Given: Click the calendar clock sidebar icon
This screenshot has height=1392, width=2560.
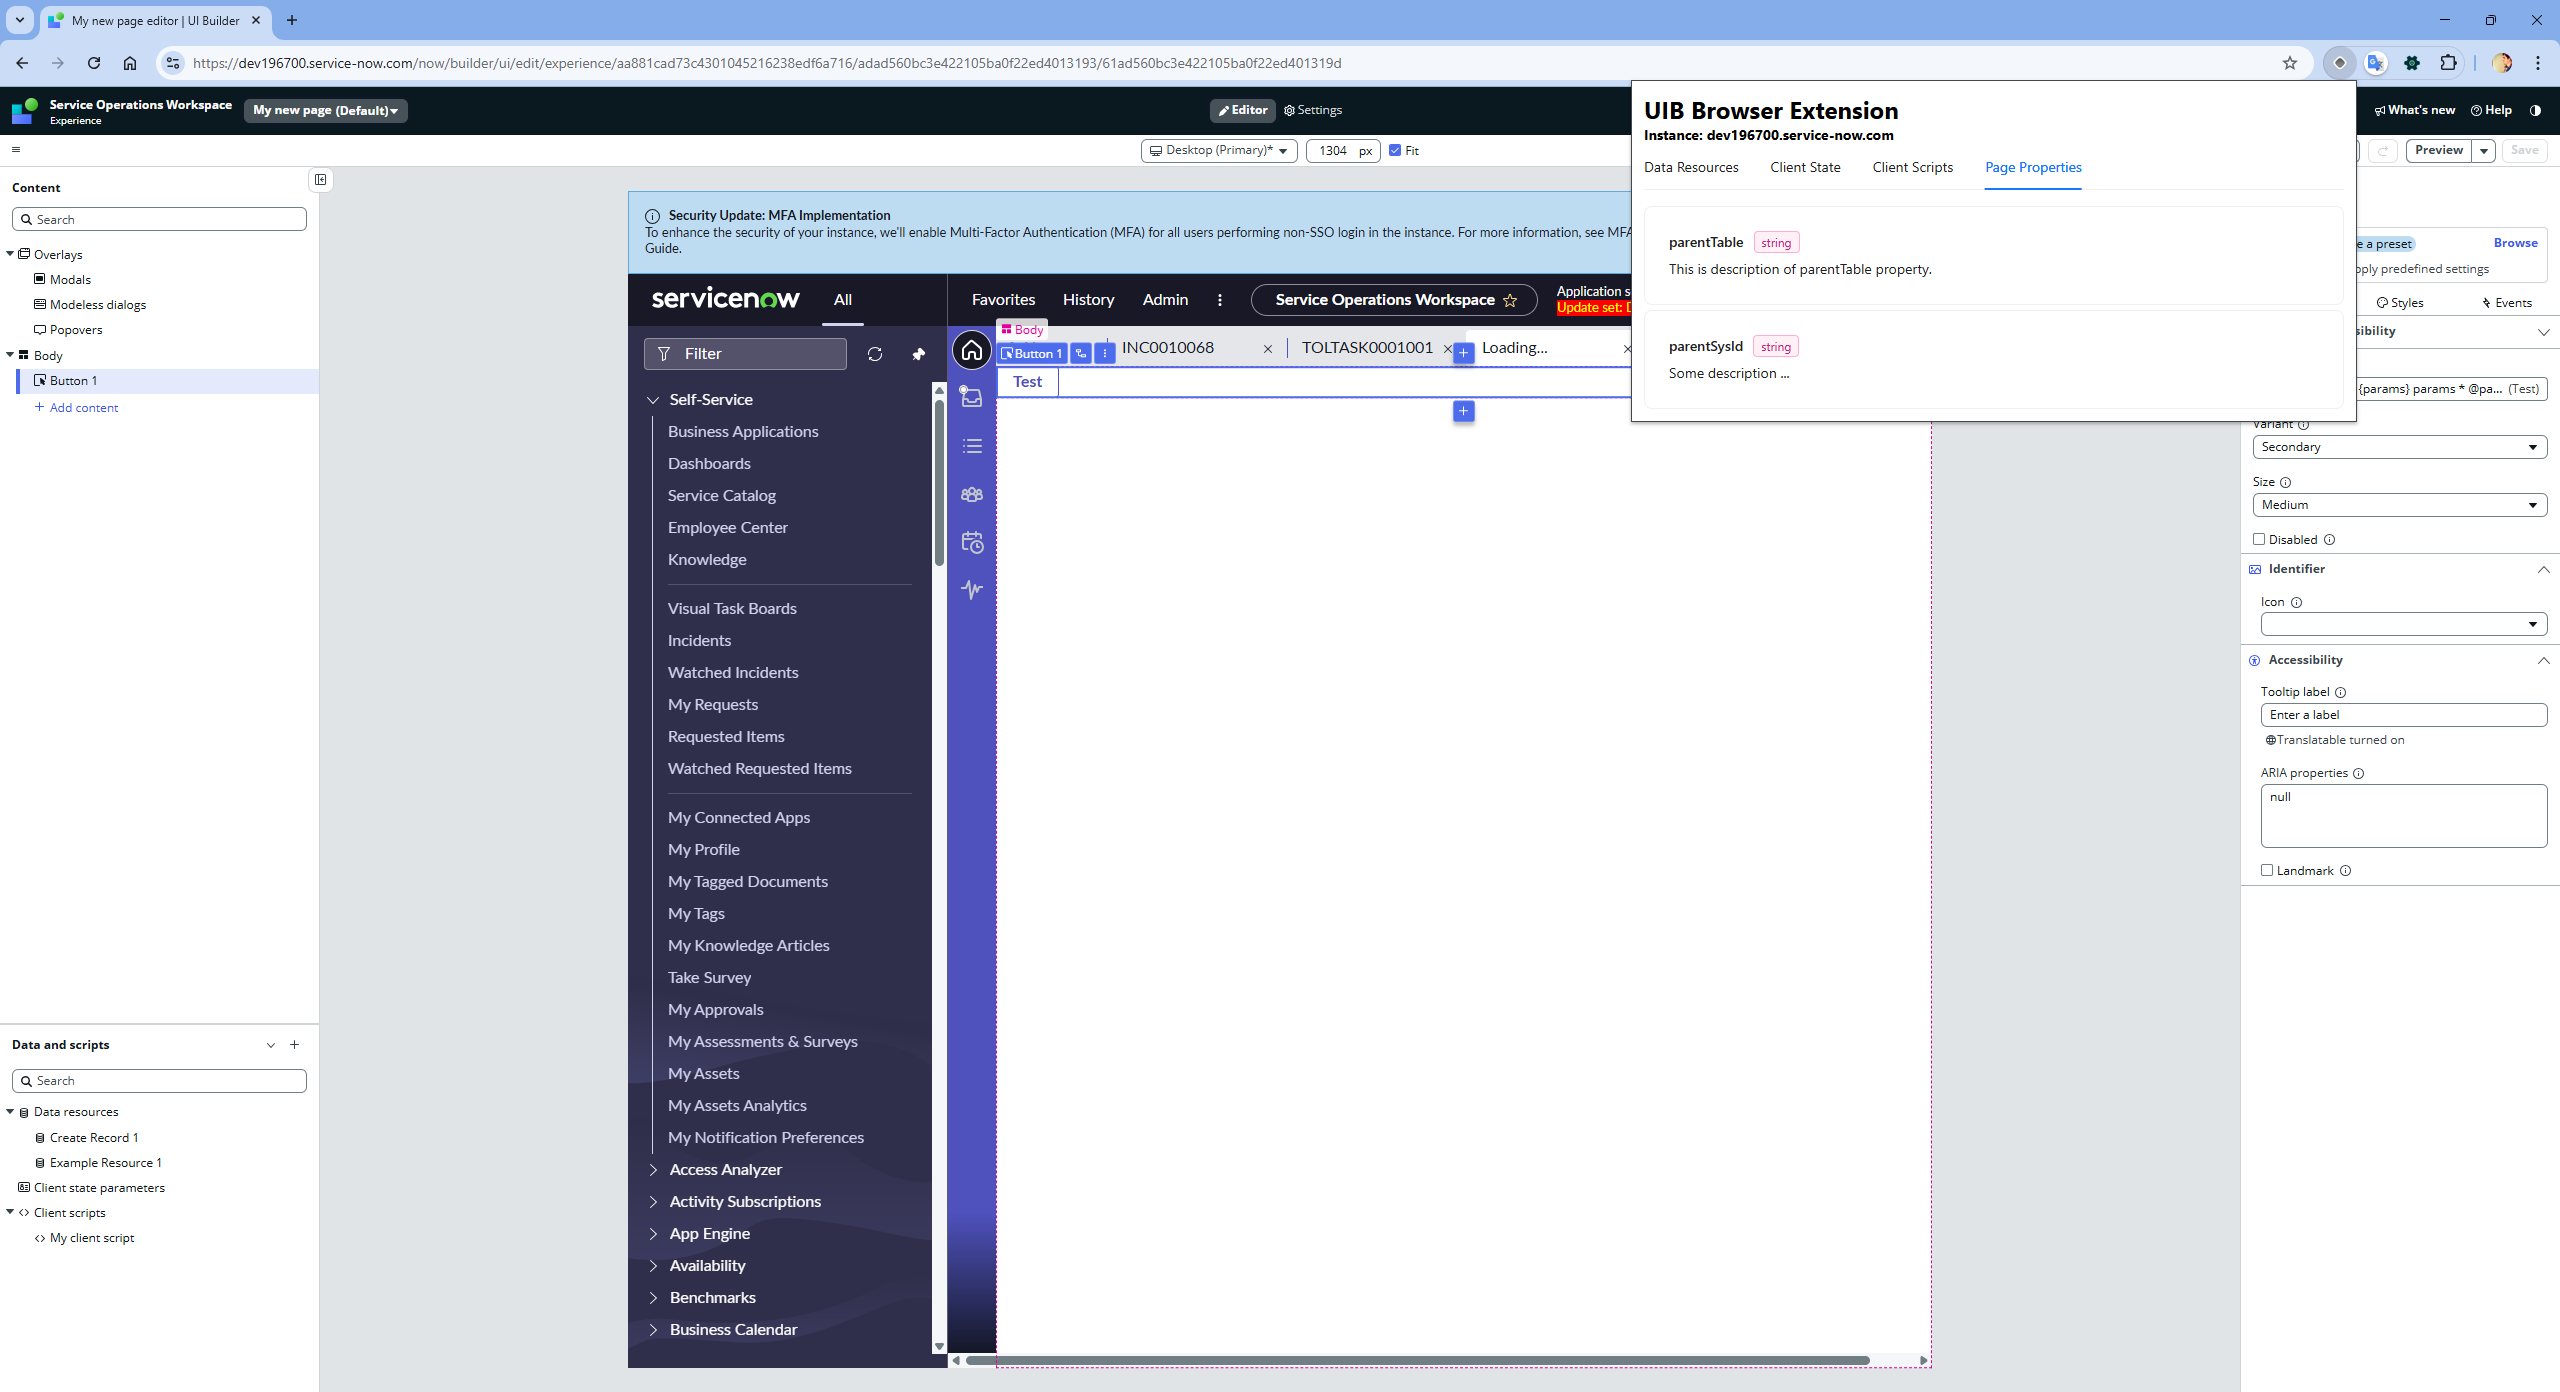Looking at the screenshot, I should 972,542.
